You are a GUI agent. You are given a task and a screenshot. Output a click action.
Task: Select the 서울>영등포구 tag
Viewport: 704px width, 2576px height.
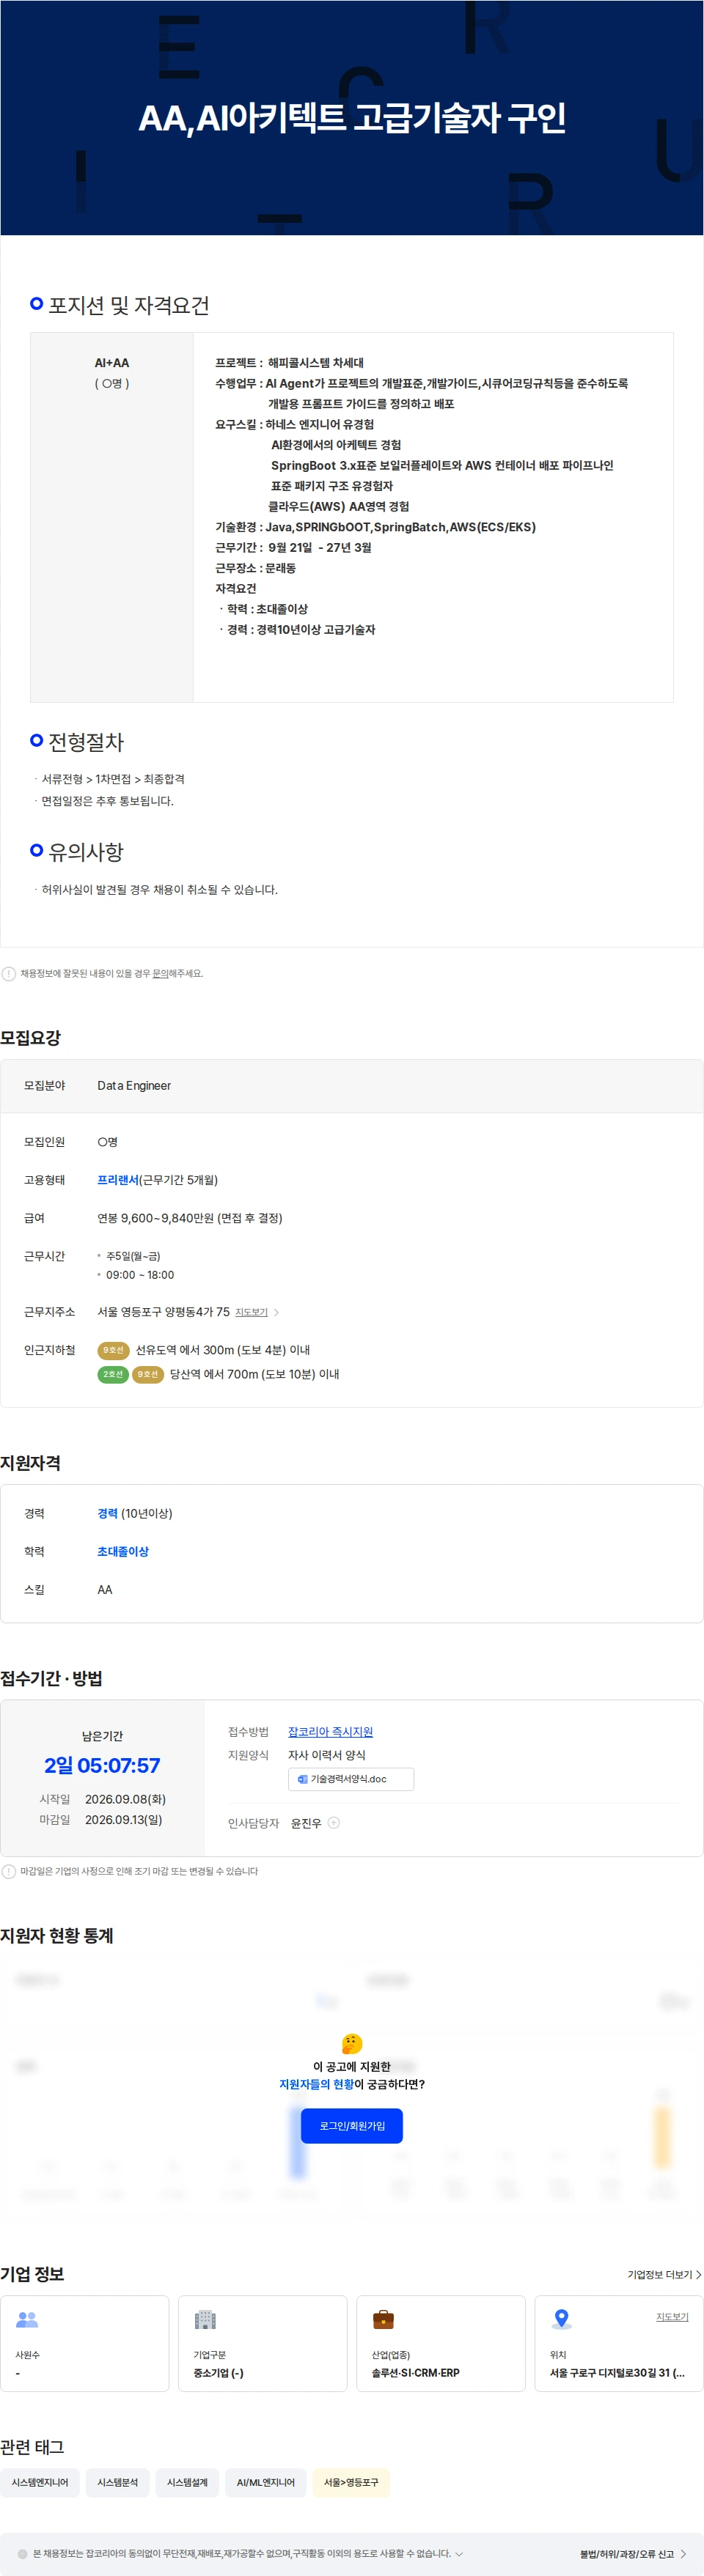point(351,2482)
